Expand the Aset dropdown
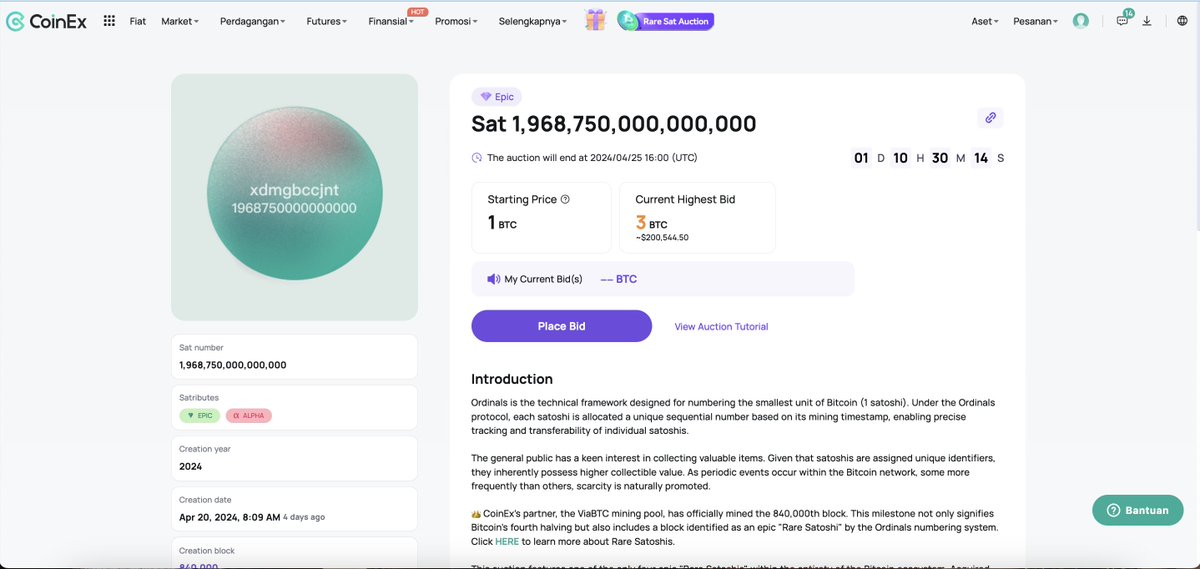Viewport: 1200px width, 569px height. tap(985, 21)
